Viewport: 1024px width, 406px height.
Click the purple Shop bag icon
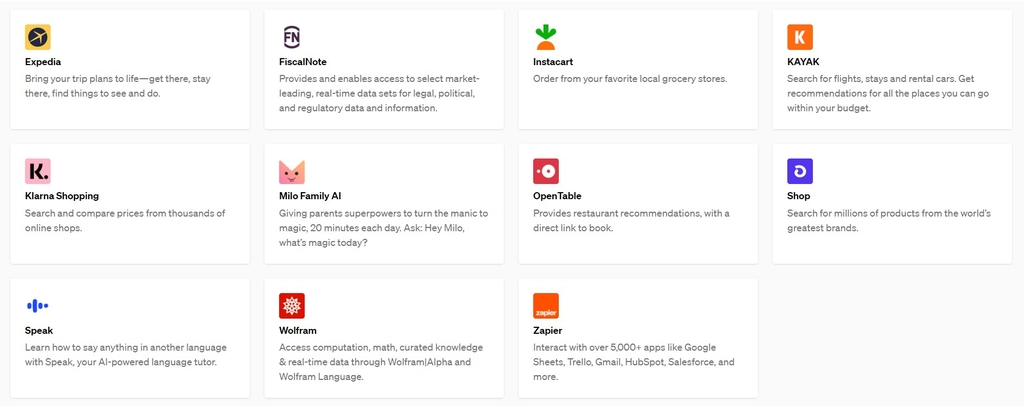coord(800,171)
